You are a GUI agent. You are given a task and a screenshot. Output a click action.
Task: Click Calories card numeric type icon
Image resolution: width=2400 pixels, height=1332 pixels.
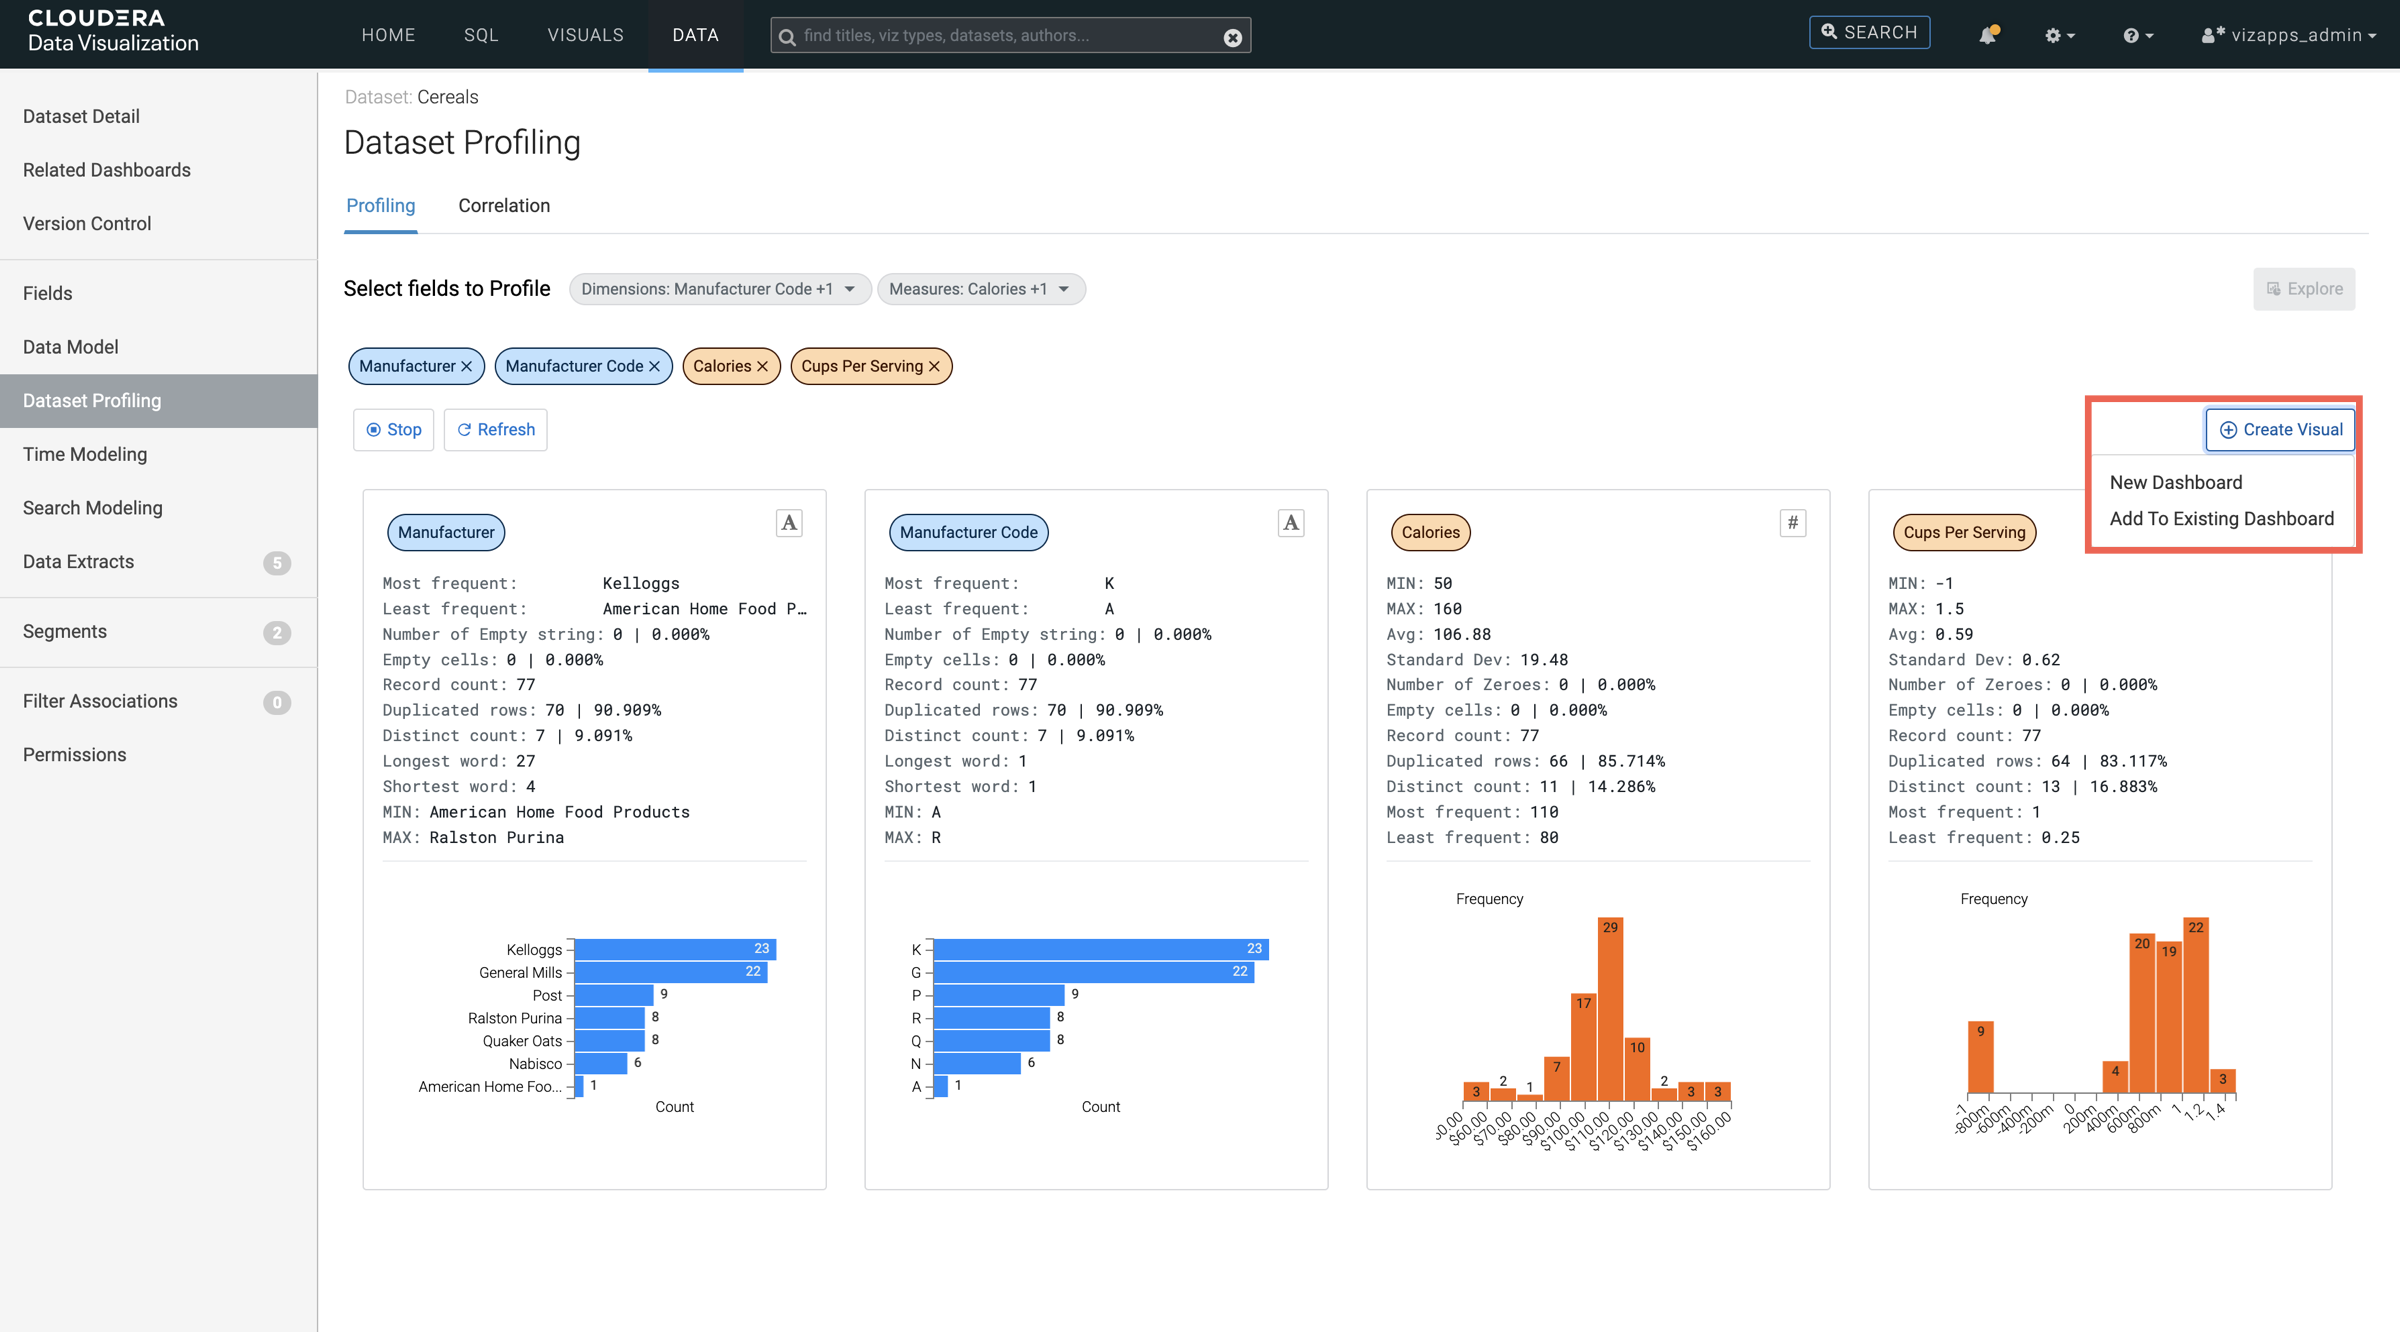tap(1792, 523)
